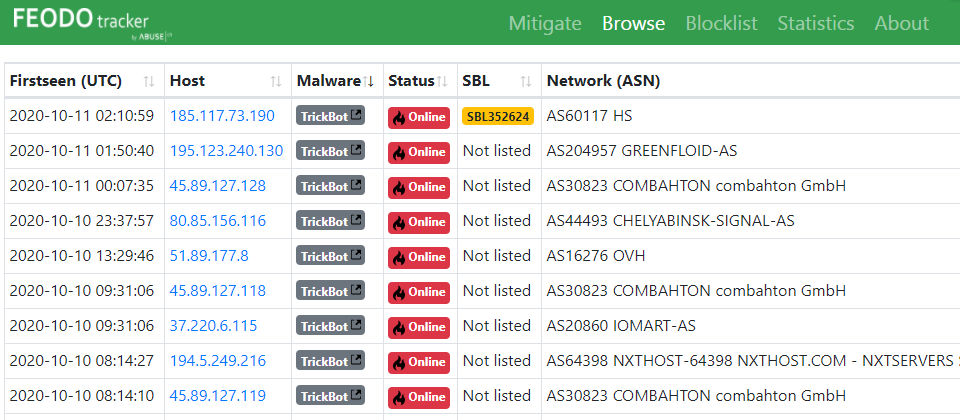Image resolution: width=960 pixels, height=420 pixels.
Task: Sort by the Status column arrows icon
Action: tap(442, 81)
